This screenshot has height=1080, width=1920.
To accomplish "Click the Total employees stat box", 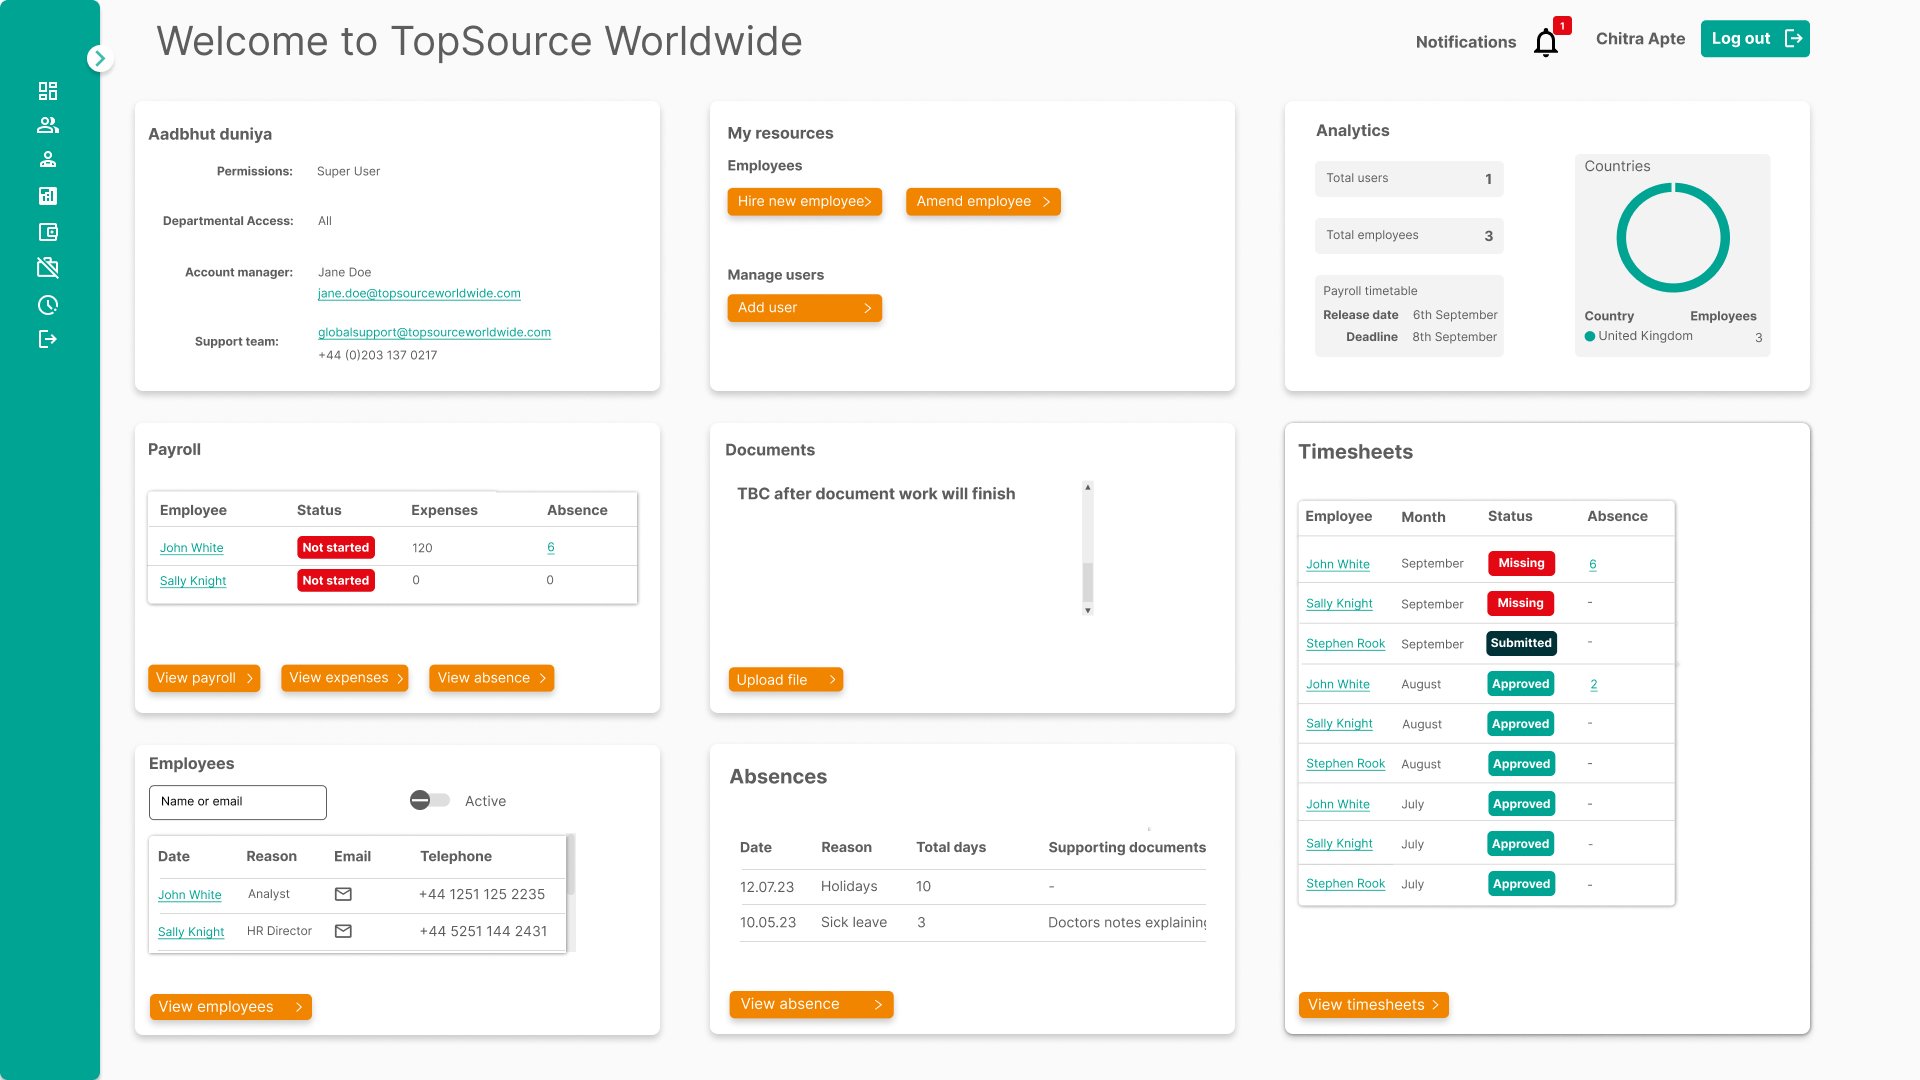I will coord(1409,236).
